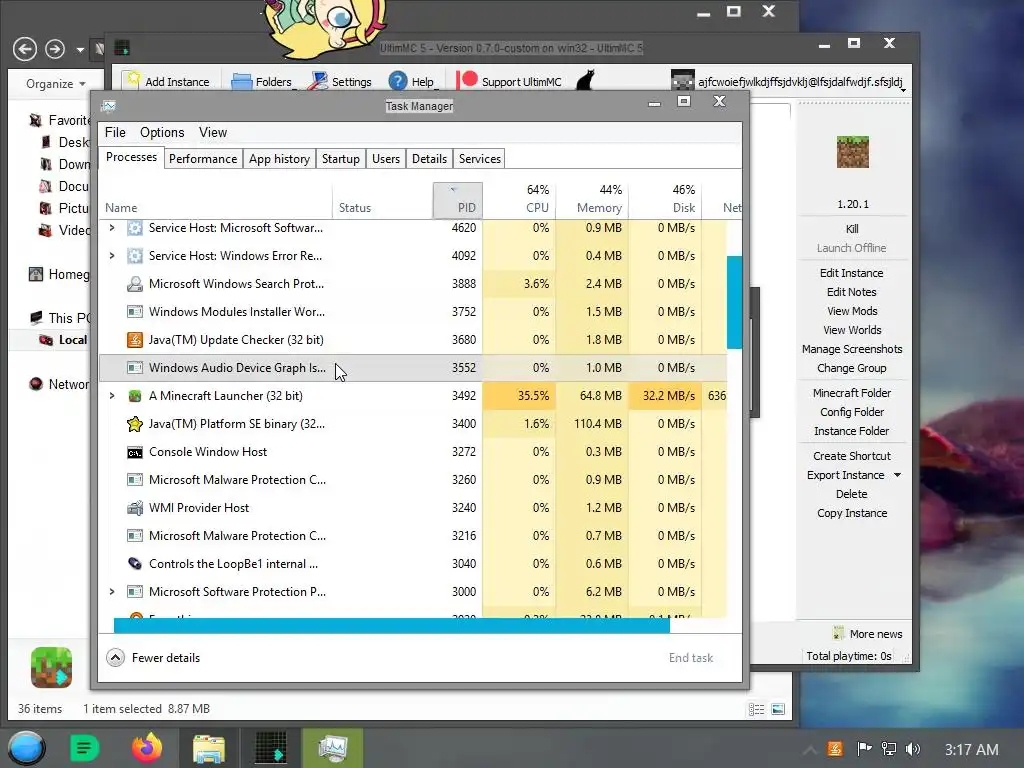Click the Minecraft Launcher process icon
This screenshot has width=1024, height=768.
pos(135,396)
